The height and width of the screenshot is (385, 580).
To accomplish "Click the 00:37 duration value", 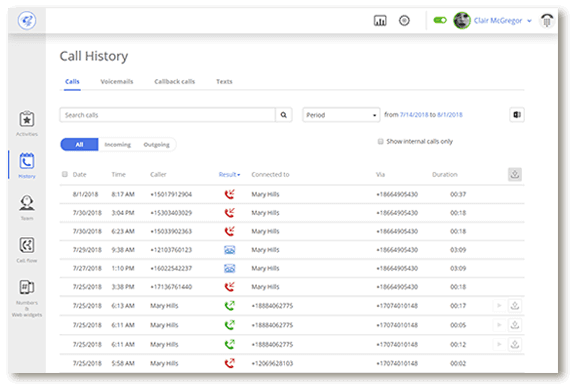I will [x=458, y=194].
